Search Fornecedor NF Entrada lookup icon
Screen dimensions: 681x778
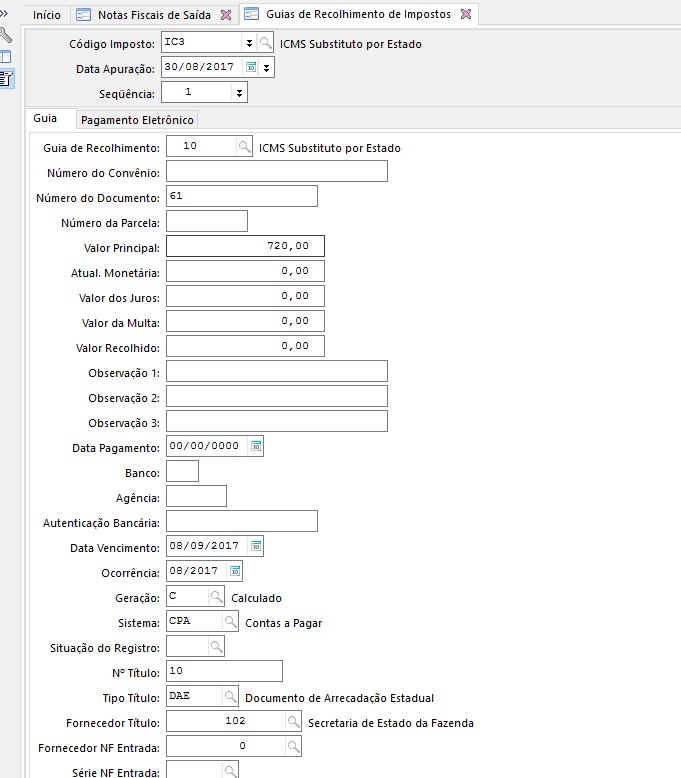[293, 746]
